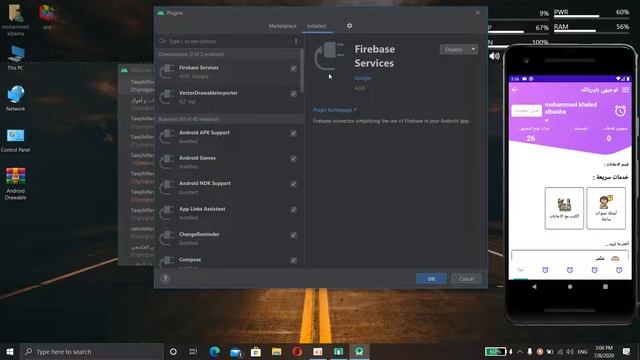
Task: Click the ENG language indicator
Action: (x=582, y=351)
